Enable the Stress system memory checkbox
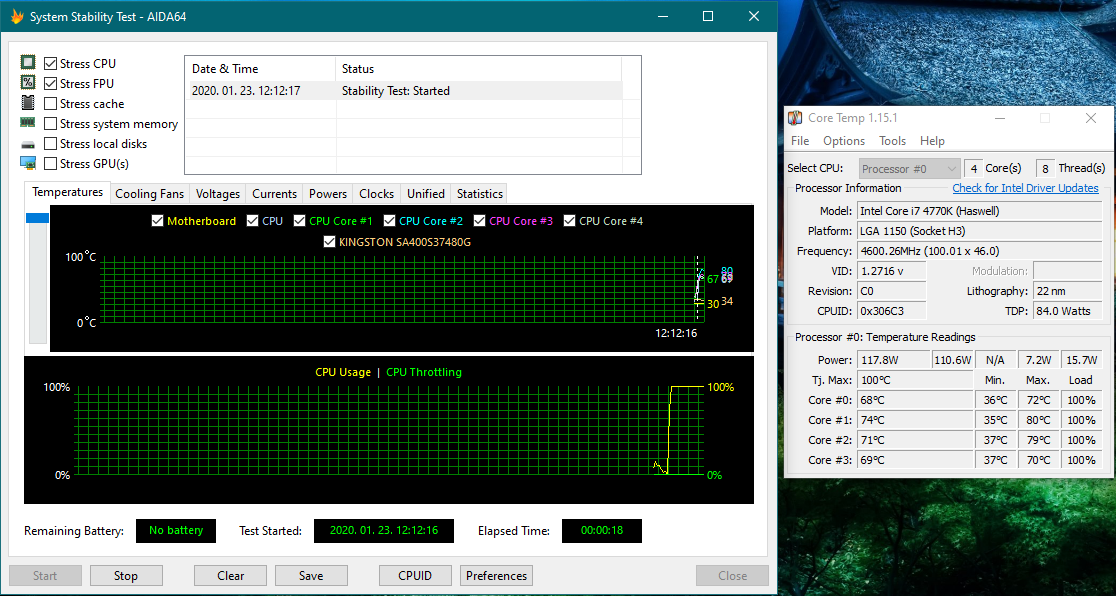Viewport: 1116px width, 596px height. pos(51,123)
